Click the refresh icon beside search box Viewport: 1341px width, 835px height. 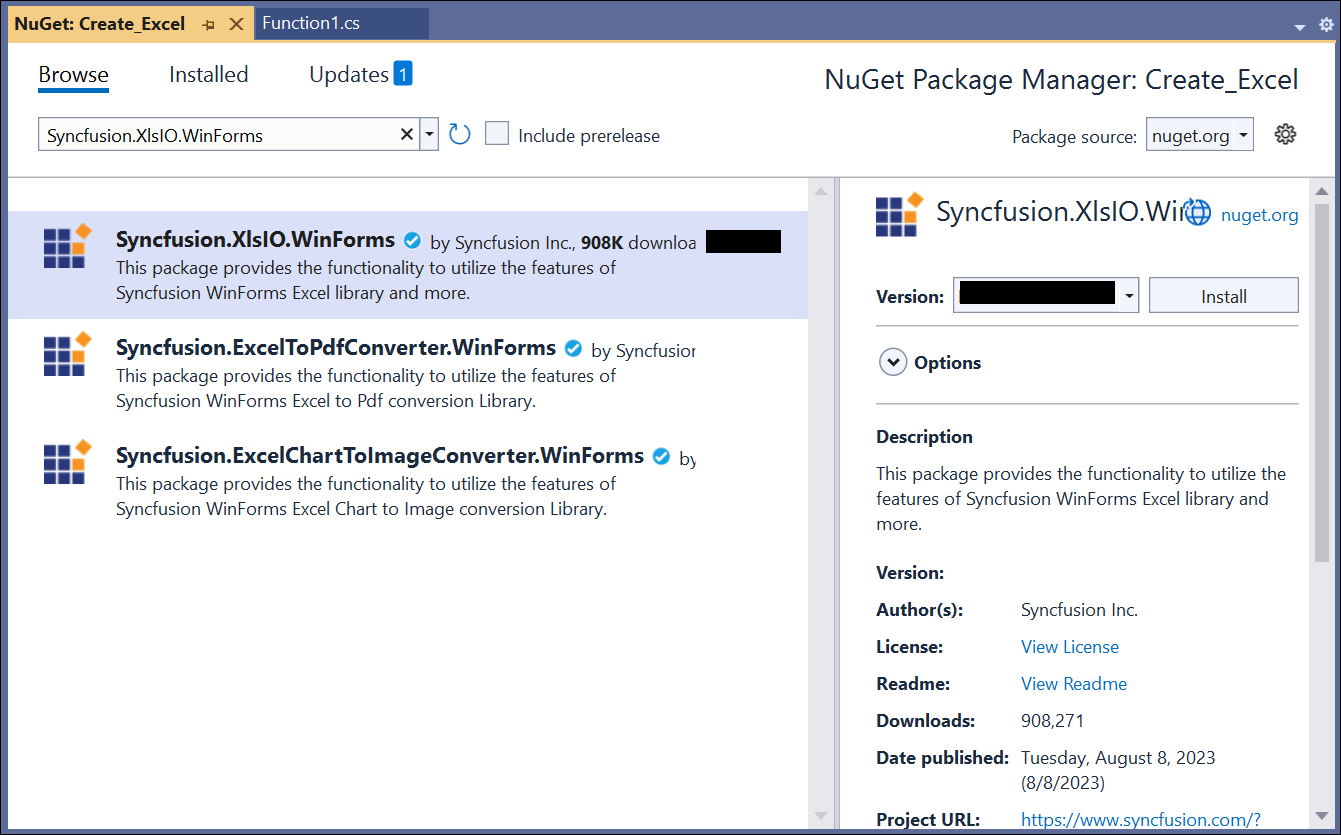459,135
